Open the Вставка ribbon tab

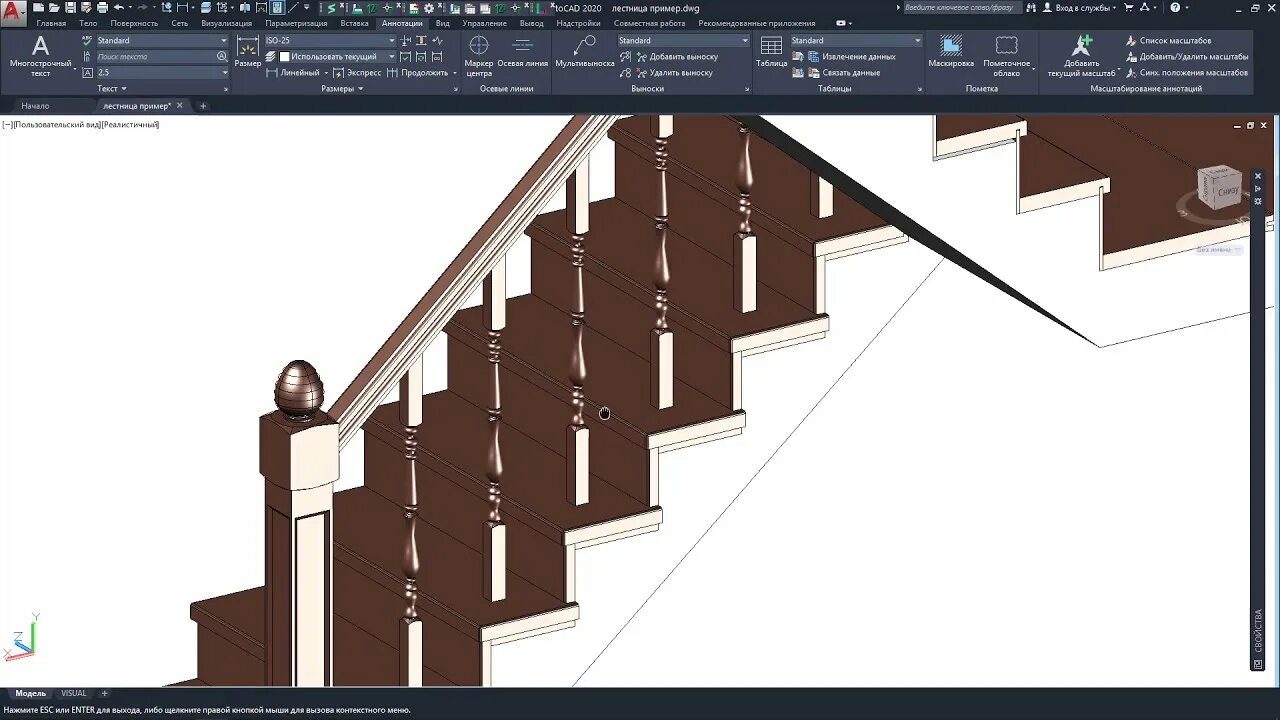(x=354, y=23)
